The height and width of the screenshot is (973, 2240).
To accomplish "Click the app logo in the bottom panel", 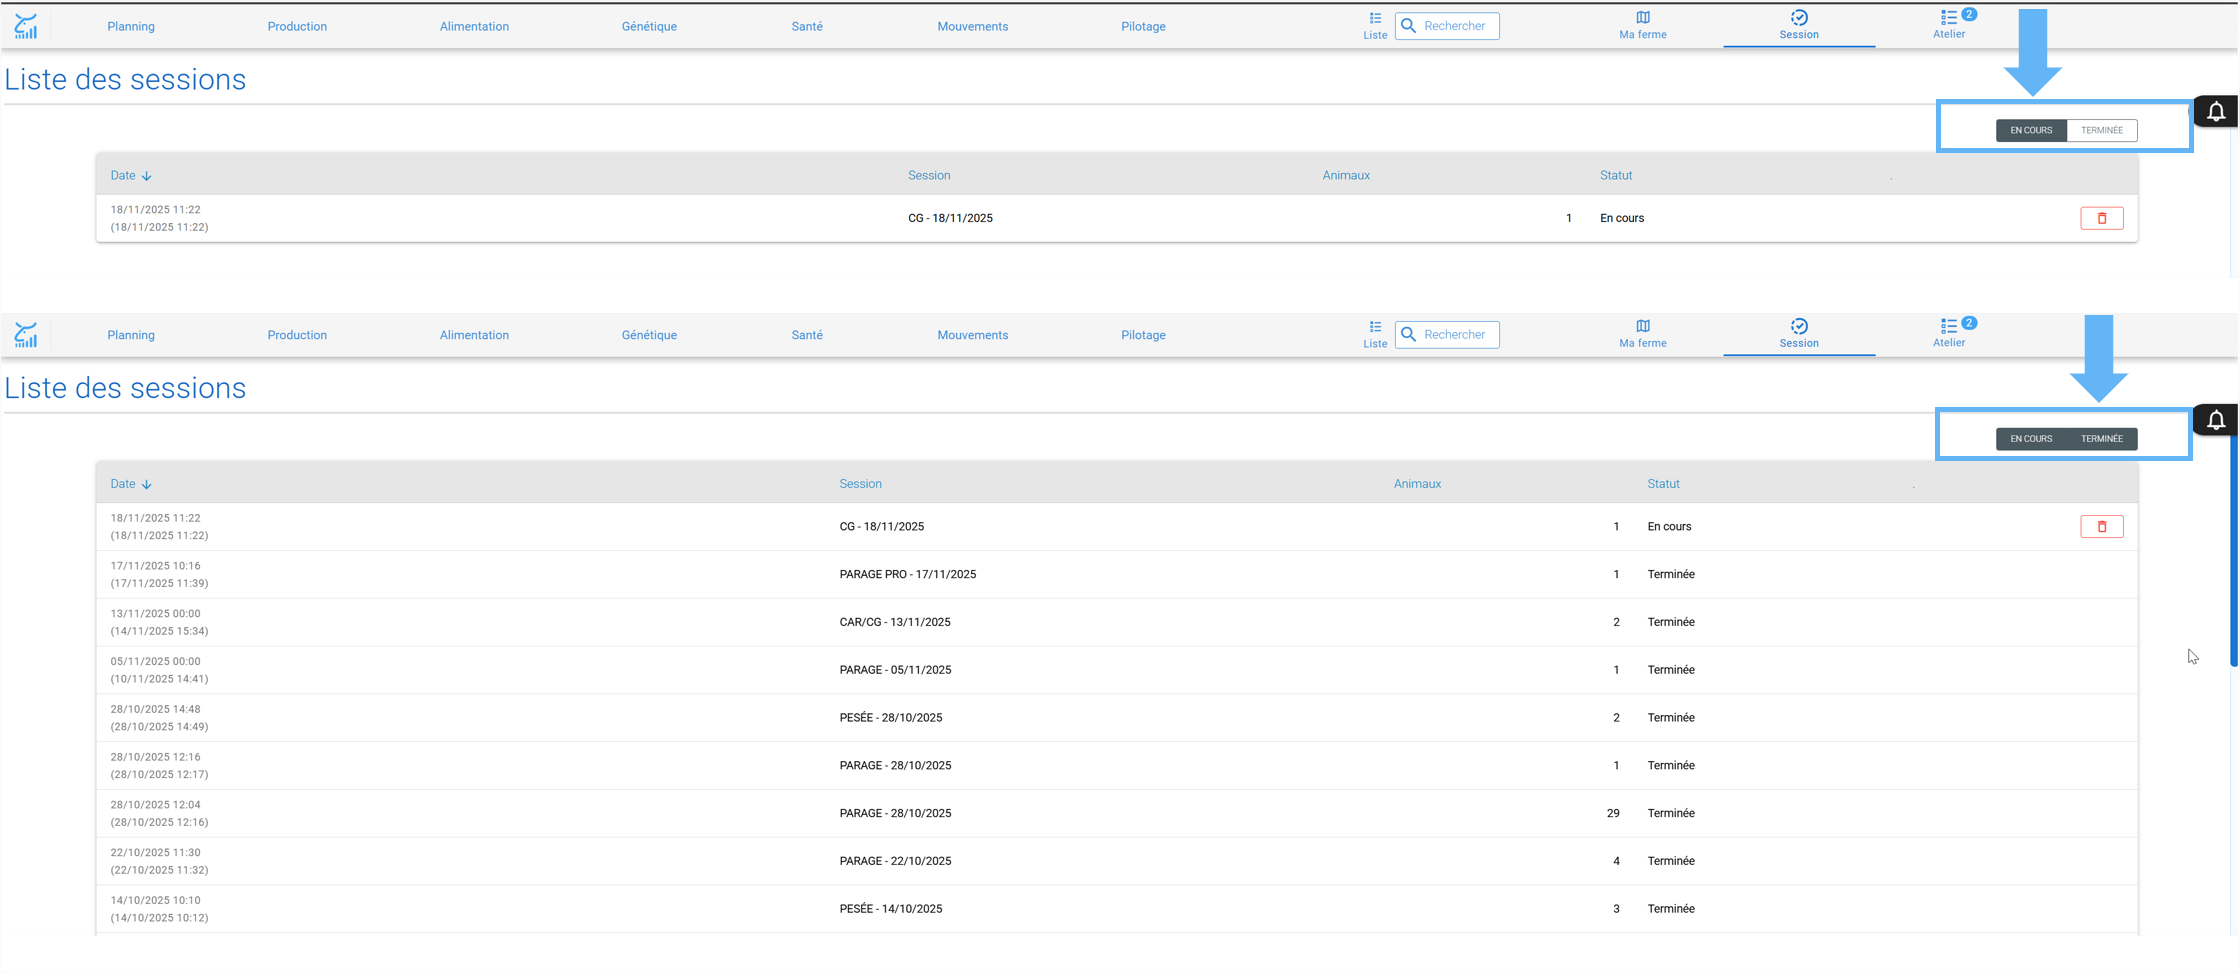I will click(x=26, y=335).
